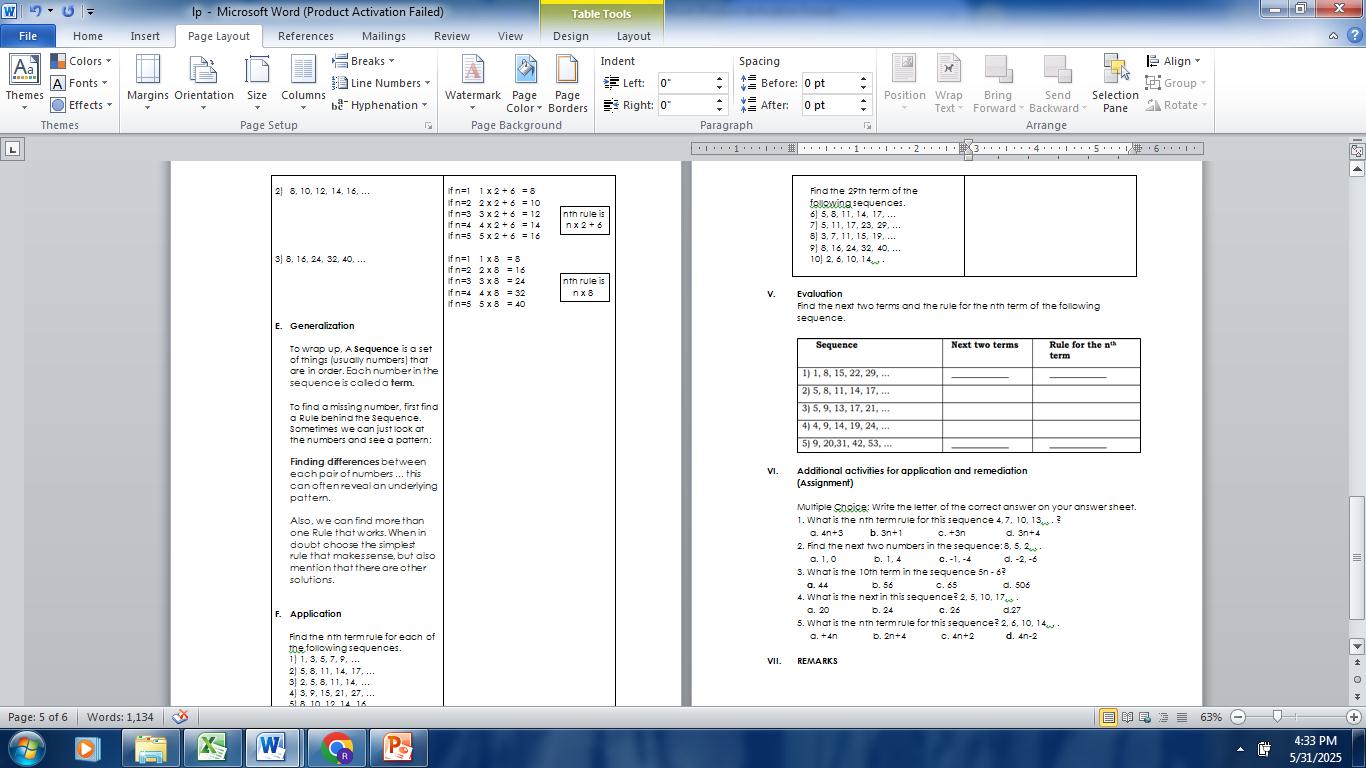Image resolution: width=1366 pixels, height=768 pixels.
Task: Open the Columns layout menu
Action: (303, 82)
